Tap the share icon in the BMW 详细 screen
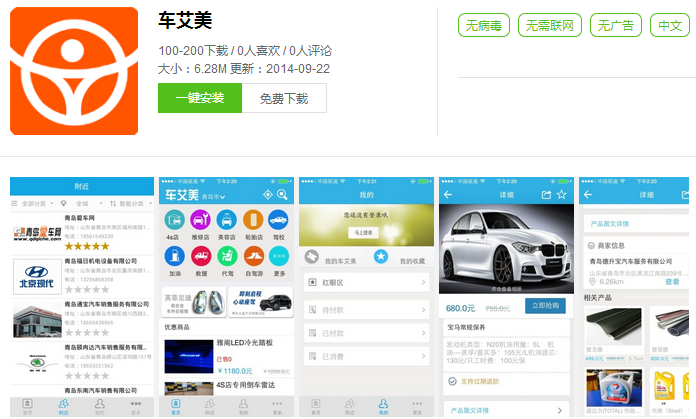The image size is (696, 419). coord(546,194)
